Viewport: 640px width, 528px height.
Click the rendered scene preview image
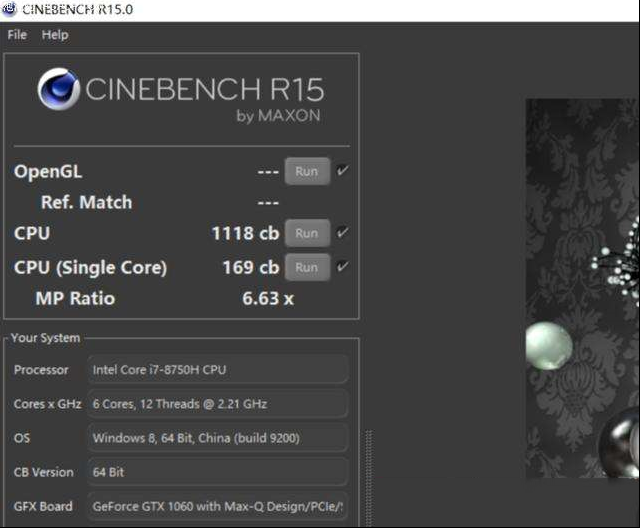582,288
